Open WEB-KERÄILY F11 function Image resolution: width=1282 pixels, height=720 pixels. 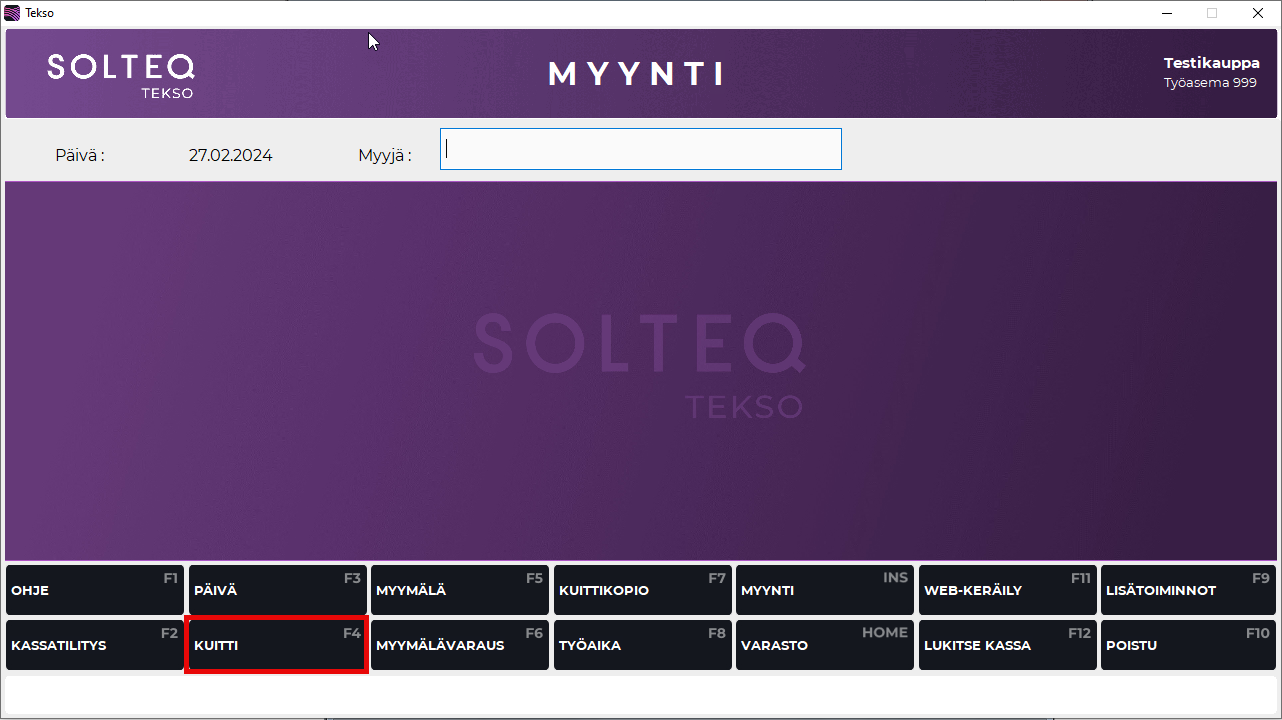(1007, 590)
